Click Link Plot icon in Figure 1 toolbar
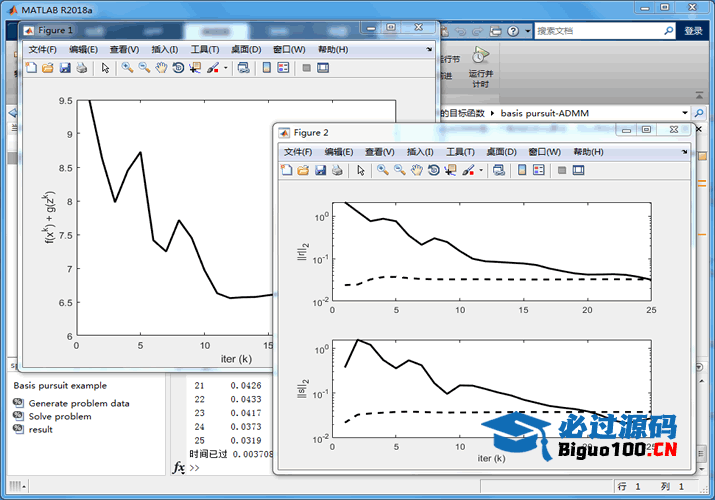 click(244, 68)
